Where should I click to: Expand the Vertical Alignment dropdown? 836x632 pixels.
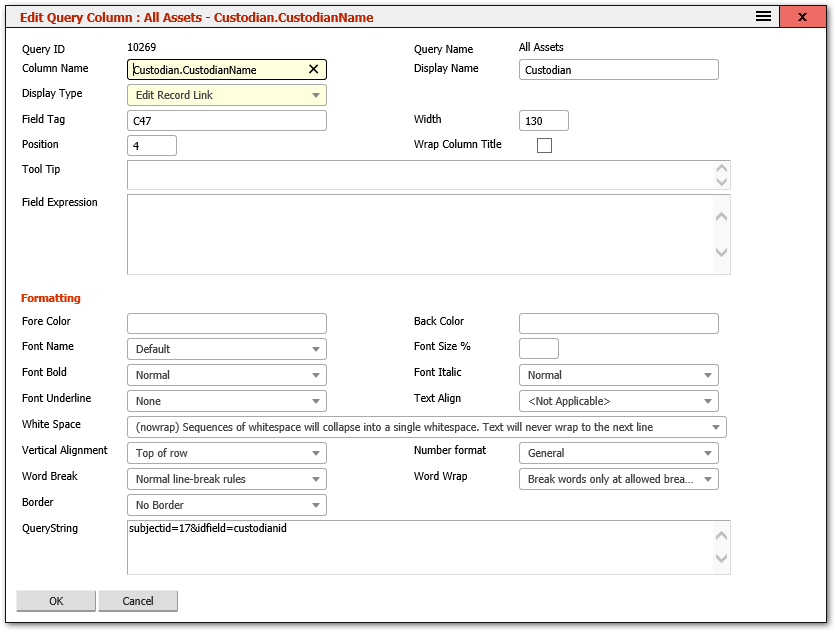pyautogui.click(x=318, y=452)
